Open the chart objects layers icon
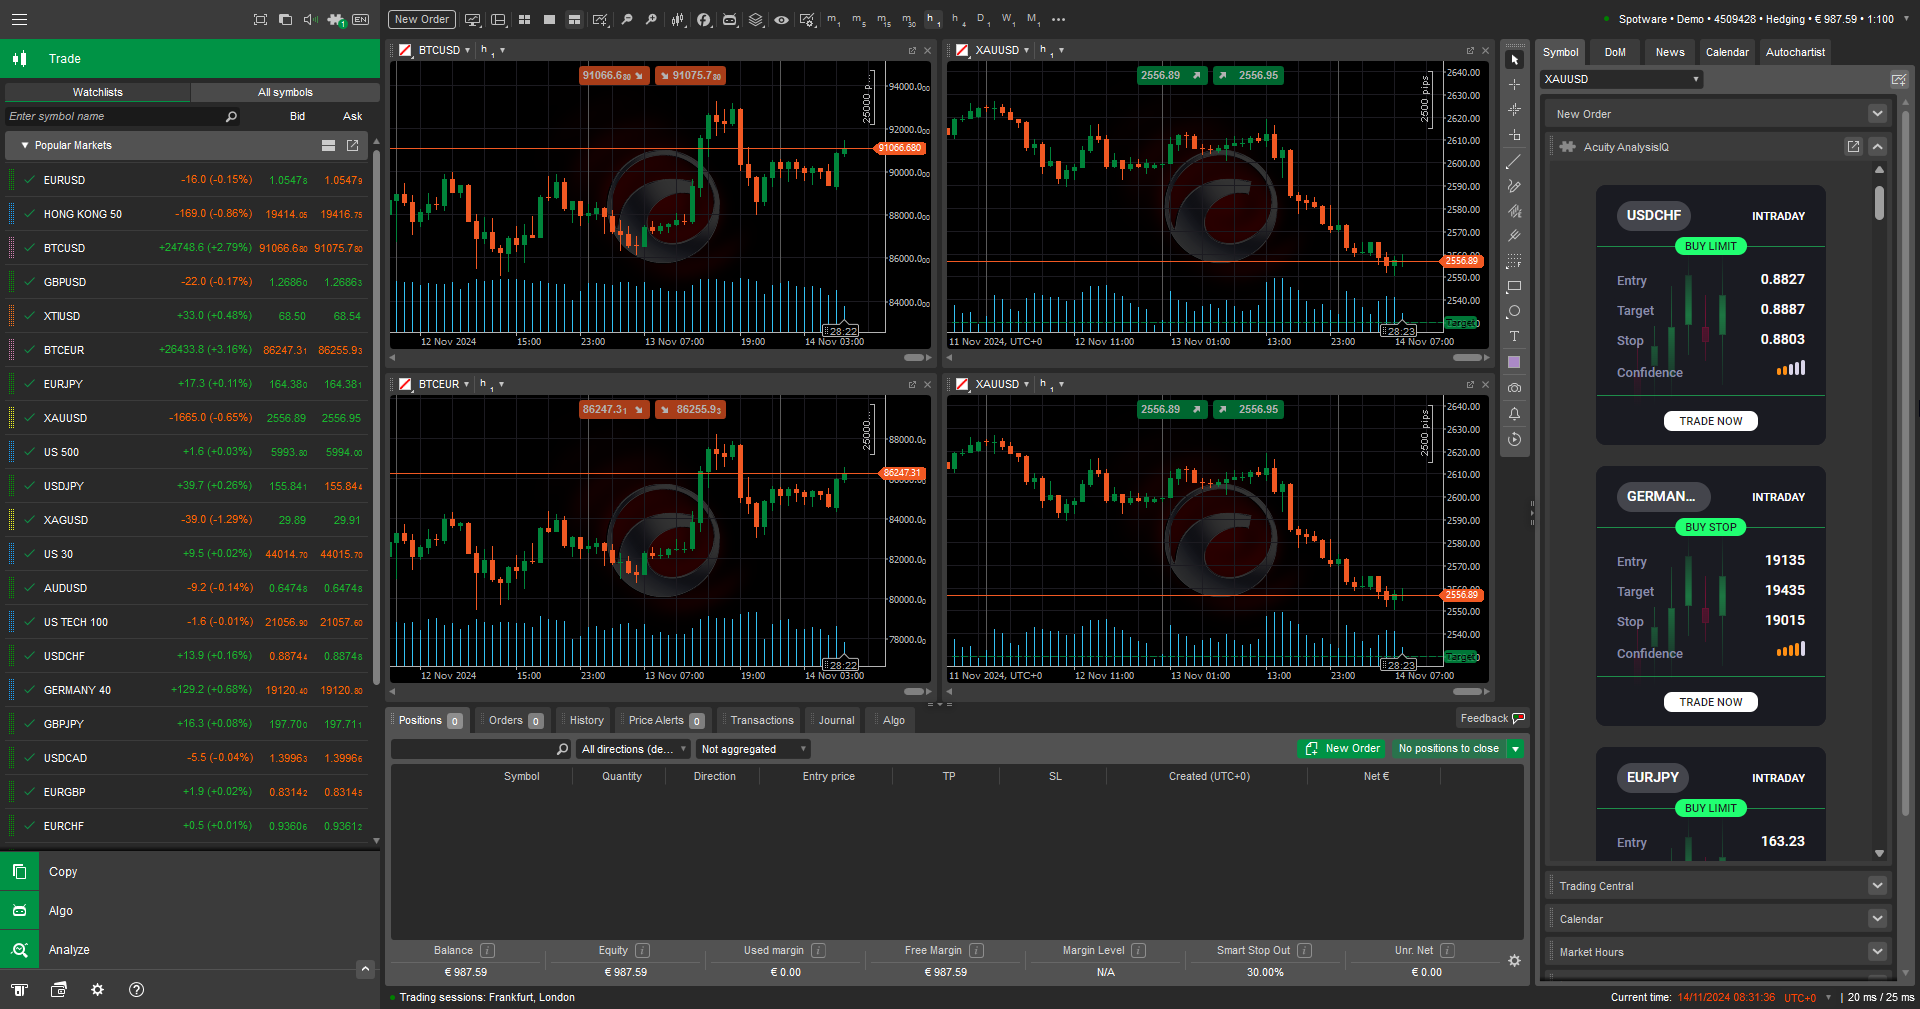 (x=755, y=19)
